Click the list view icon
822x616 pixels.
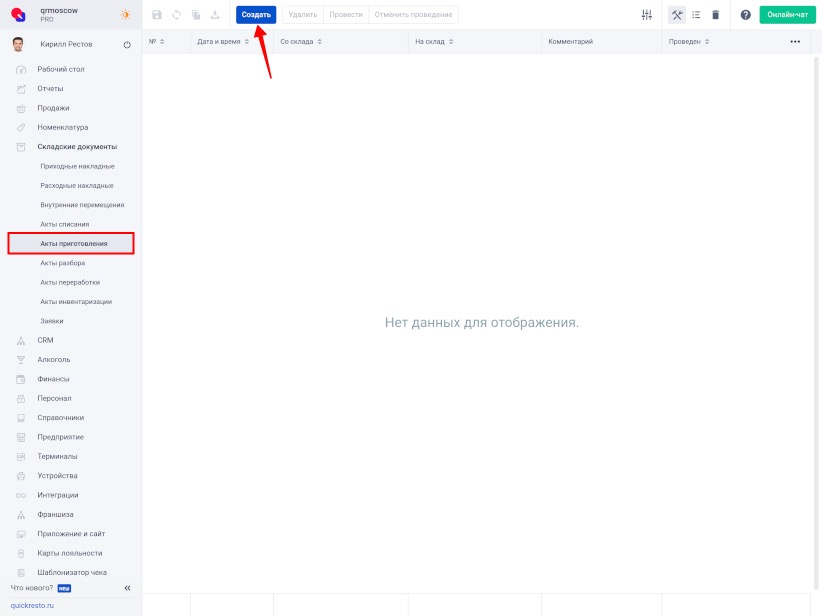tap(696, 15)
